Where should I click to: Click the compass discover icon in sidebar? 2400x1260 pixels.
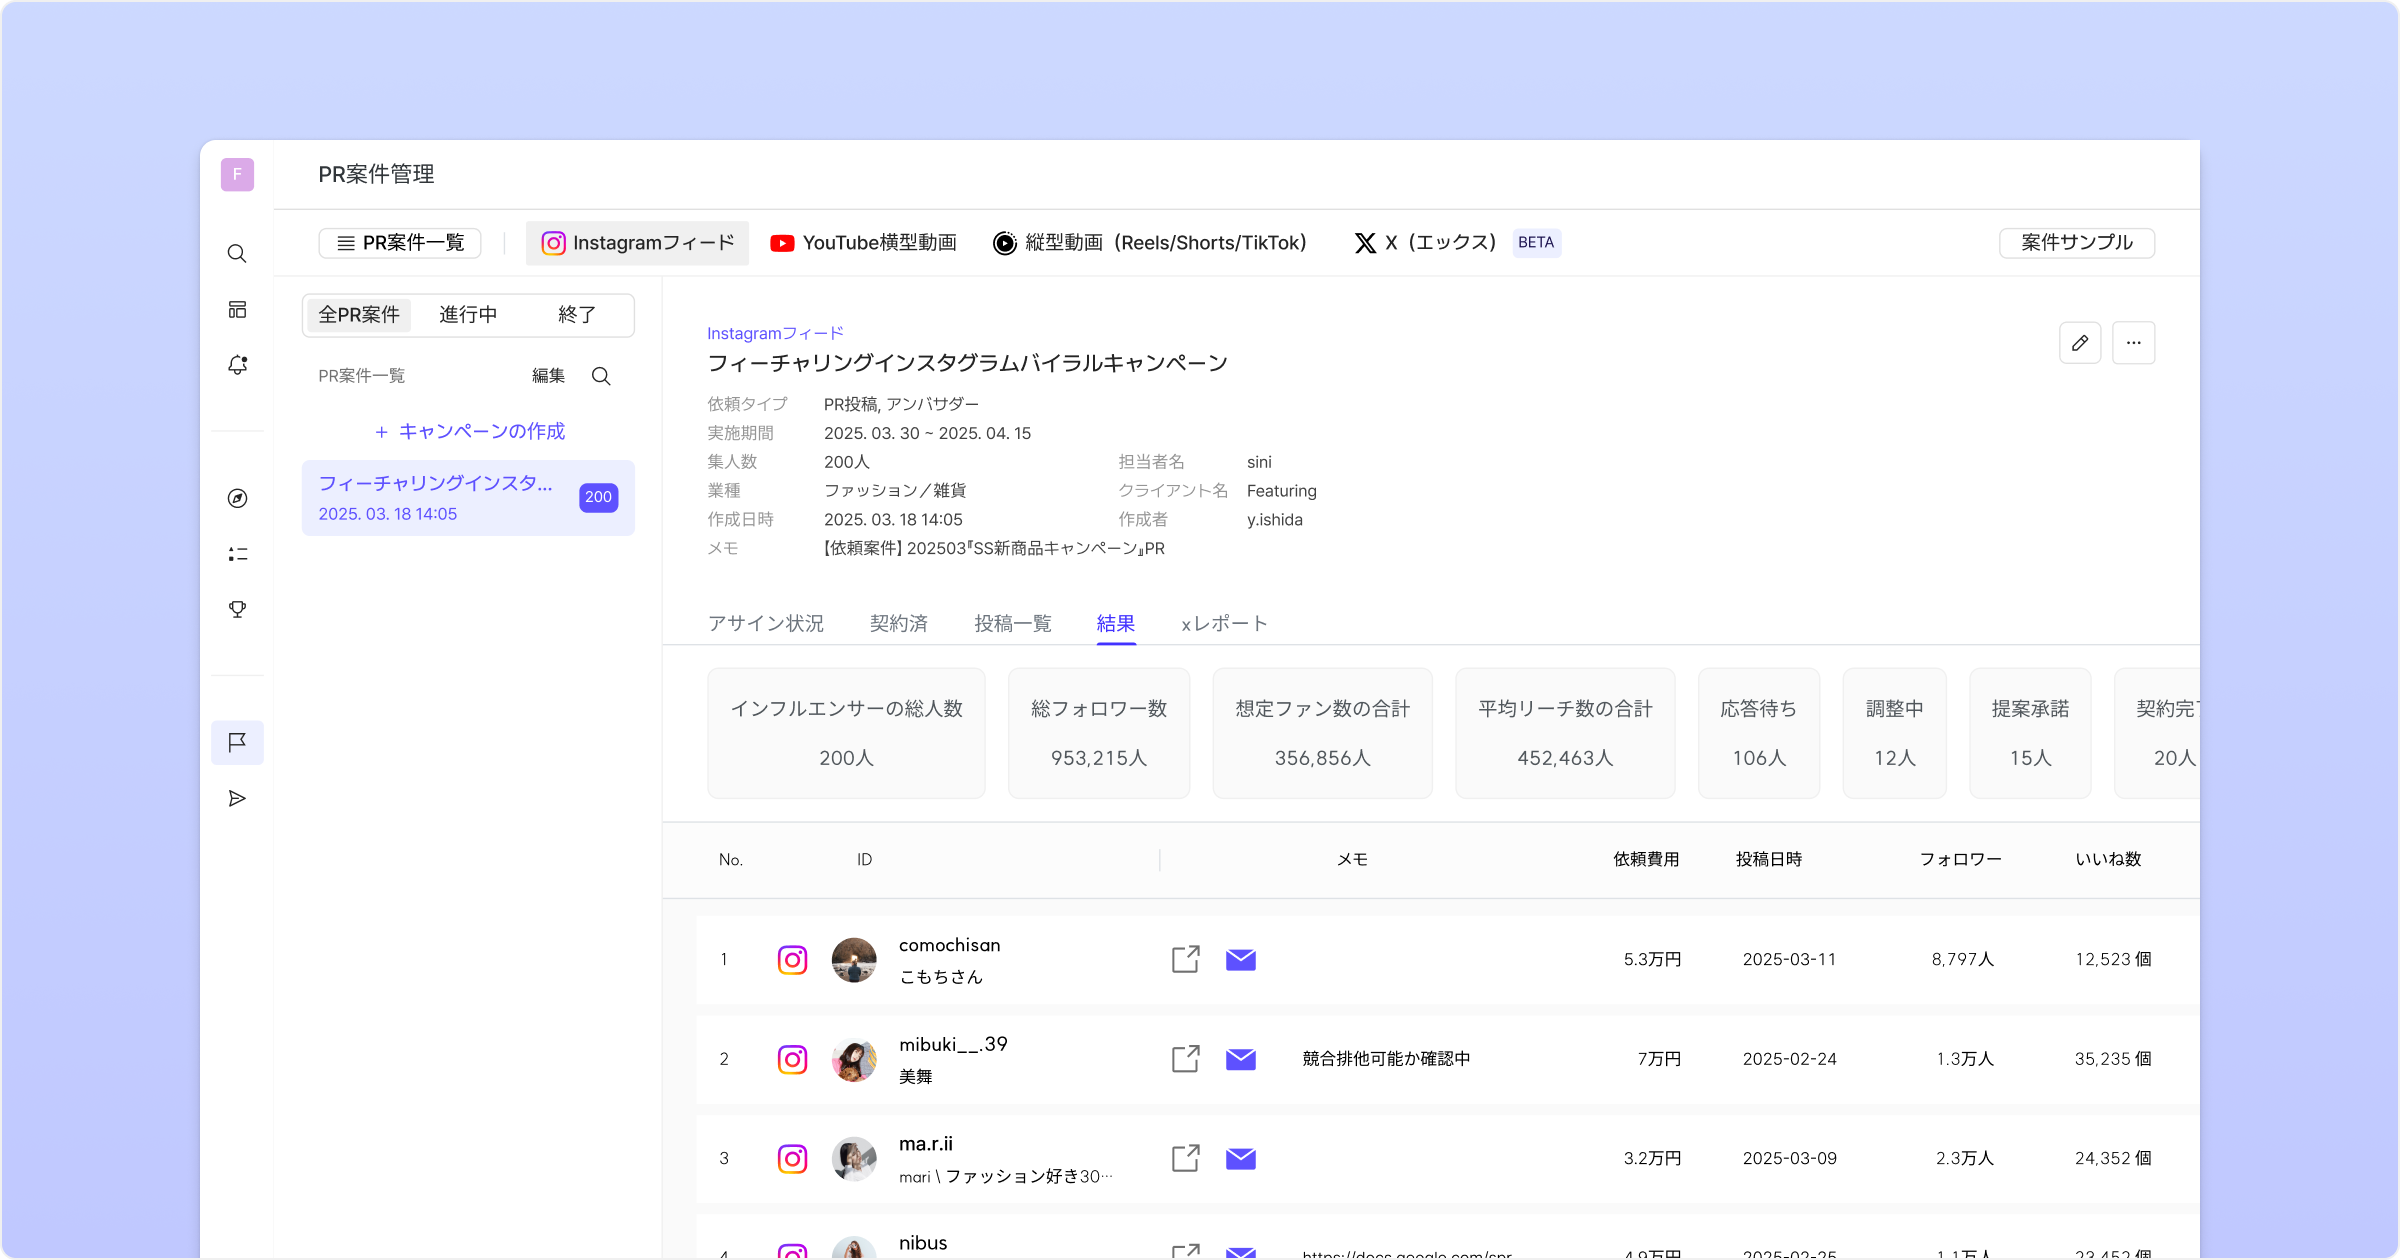[x=237, y=498]
